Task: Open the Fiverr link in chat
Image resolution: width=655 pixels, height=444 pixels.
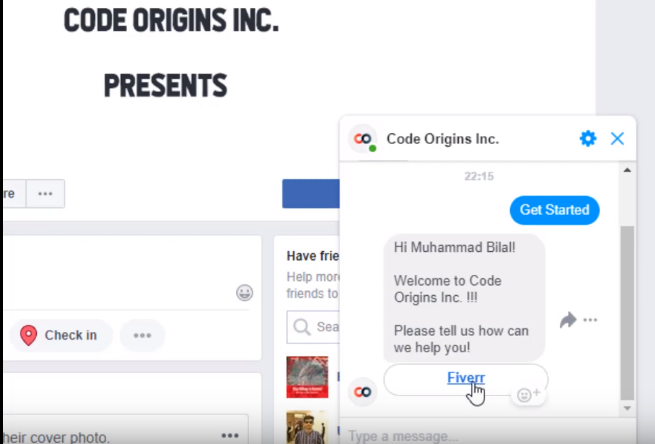Action: [x=466, y=378]
